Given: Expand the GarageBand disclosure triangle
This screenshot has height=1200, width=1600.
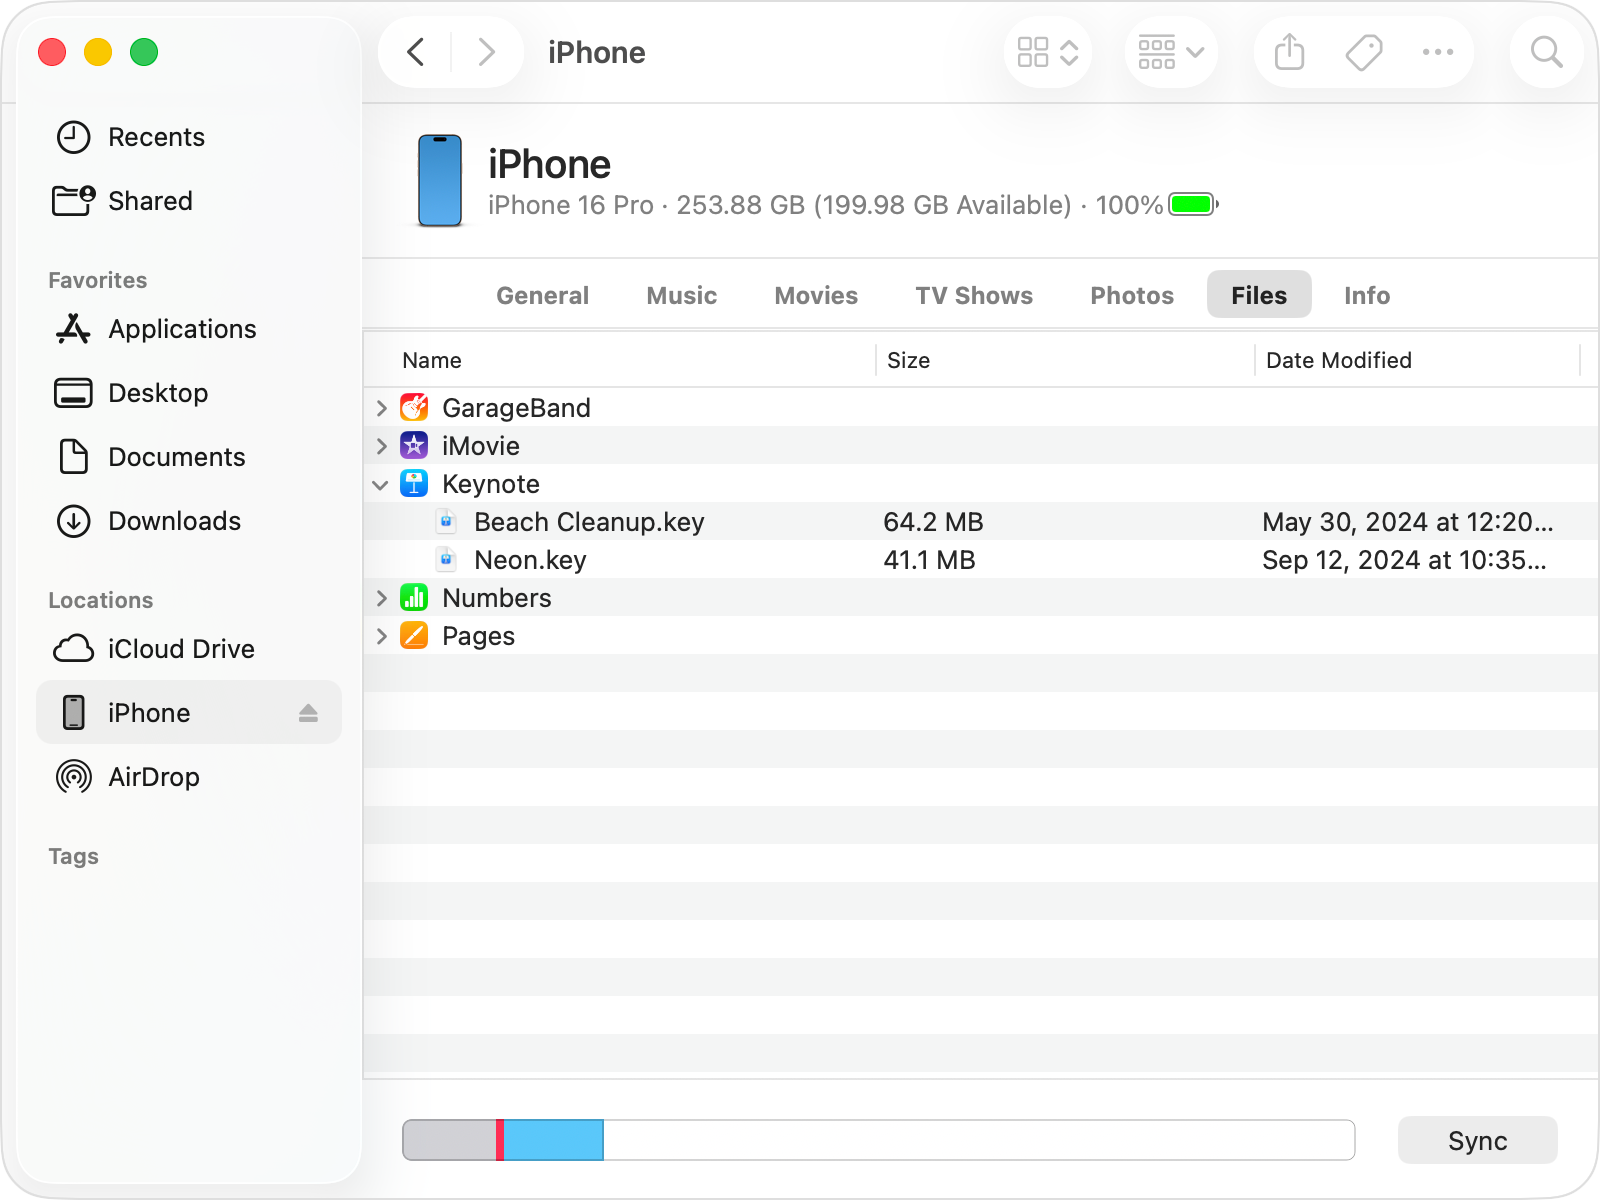Looking at the screenshot, I should point(381,407).
